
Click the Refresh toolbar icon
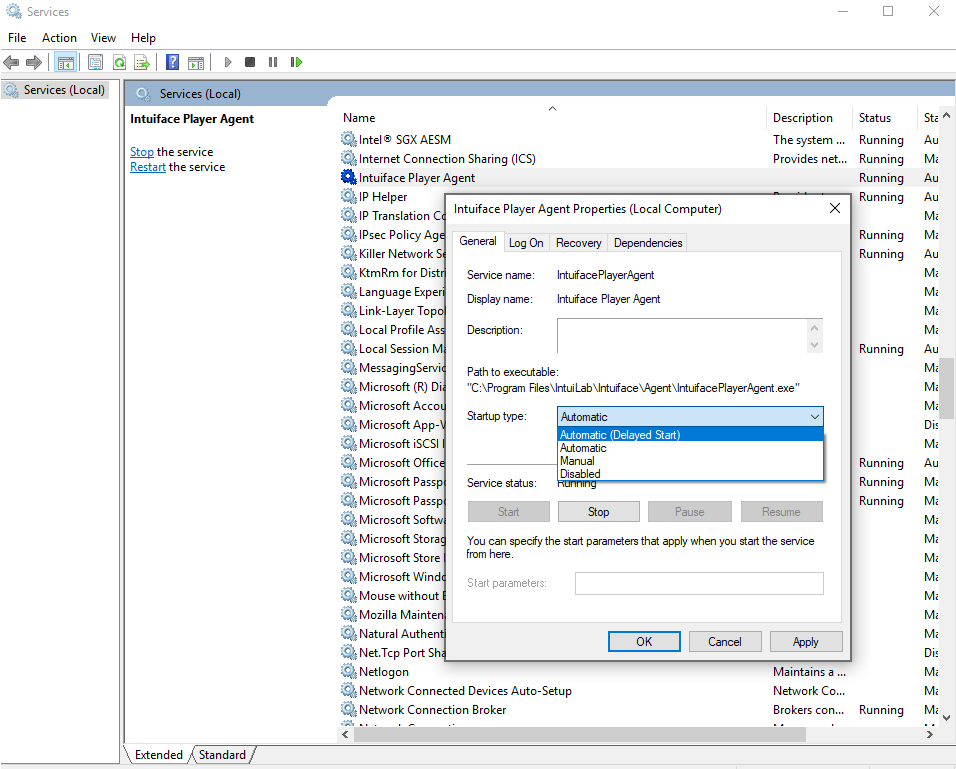(119, 62)
